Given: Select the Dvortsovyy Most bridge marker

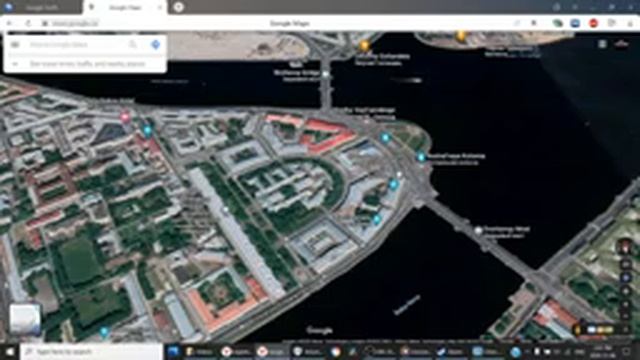Looking at the screenshot, I should point(478,230).
